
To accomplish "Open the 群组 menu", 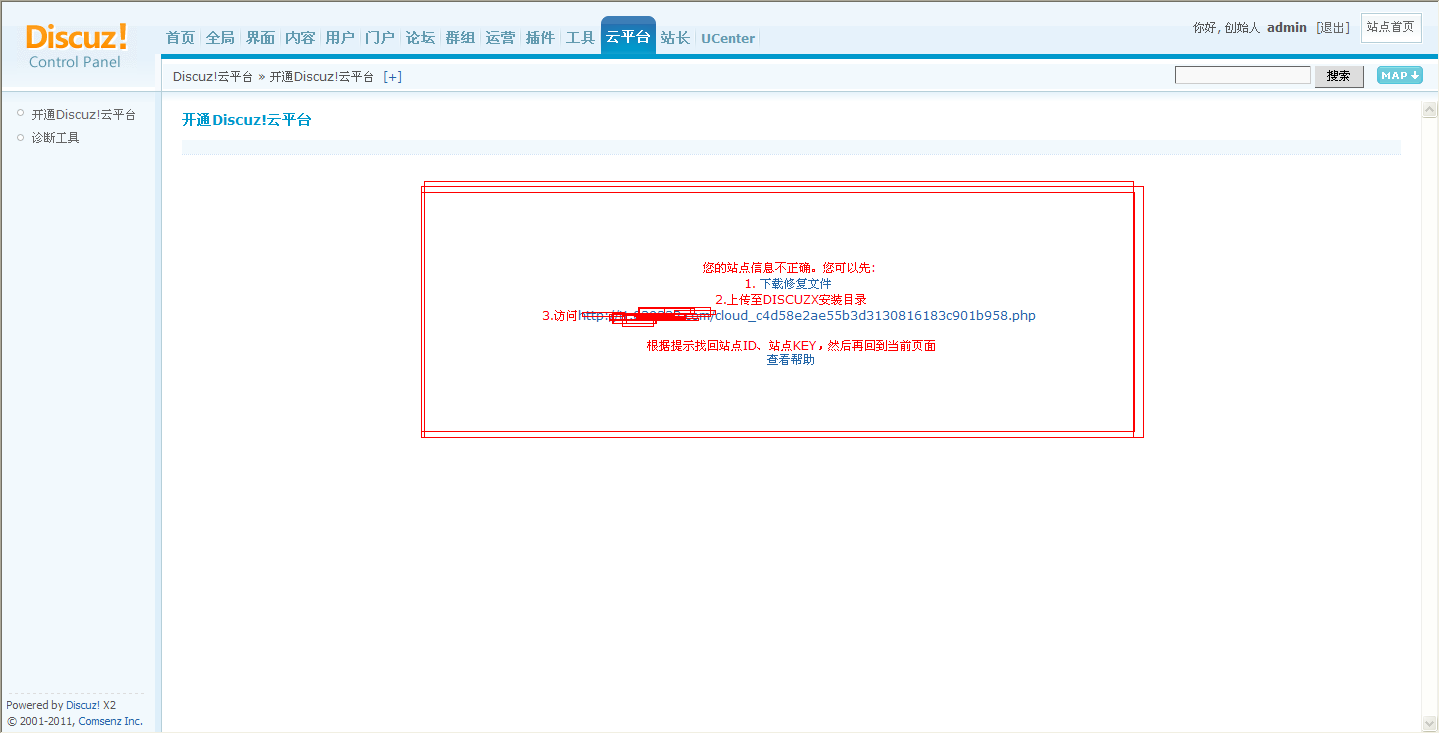I will coord(460,38).
